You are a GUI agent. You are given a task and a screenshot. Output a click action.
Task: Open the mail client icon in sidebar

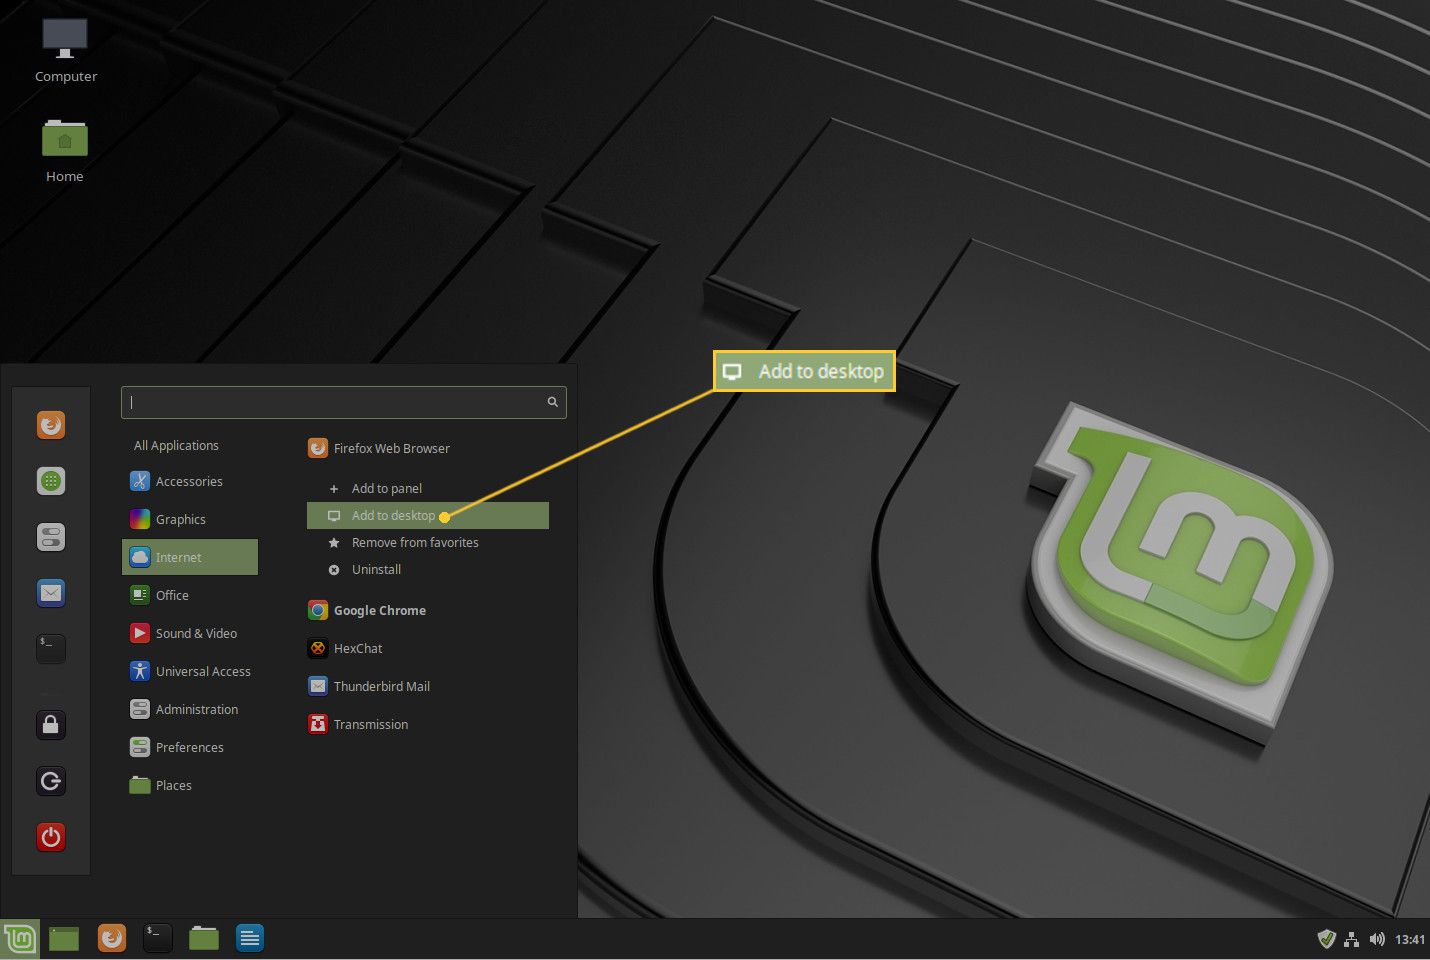click(x=51, y=593)
